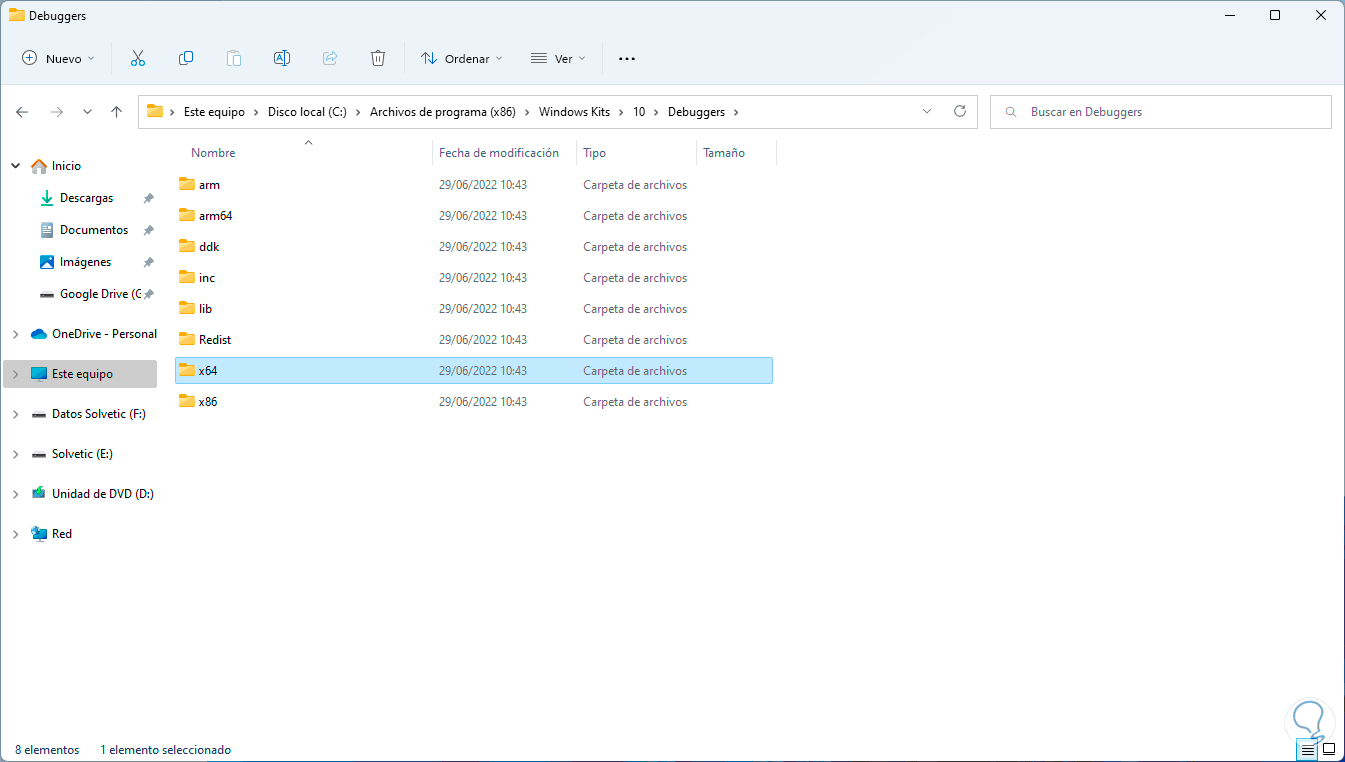Go forward with the right arrow
The width and height of the screenshot is (1345, 762).
coord(57,112)
